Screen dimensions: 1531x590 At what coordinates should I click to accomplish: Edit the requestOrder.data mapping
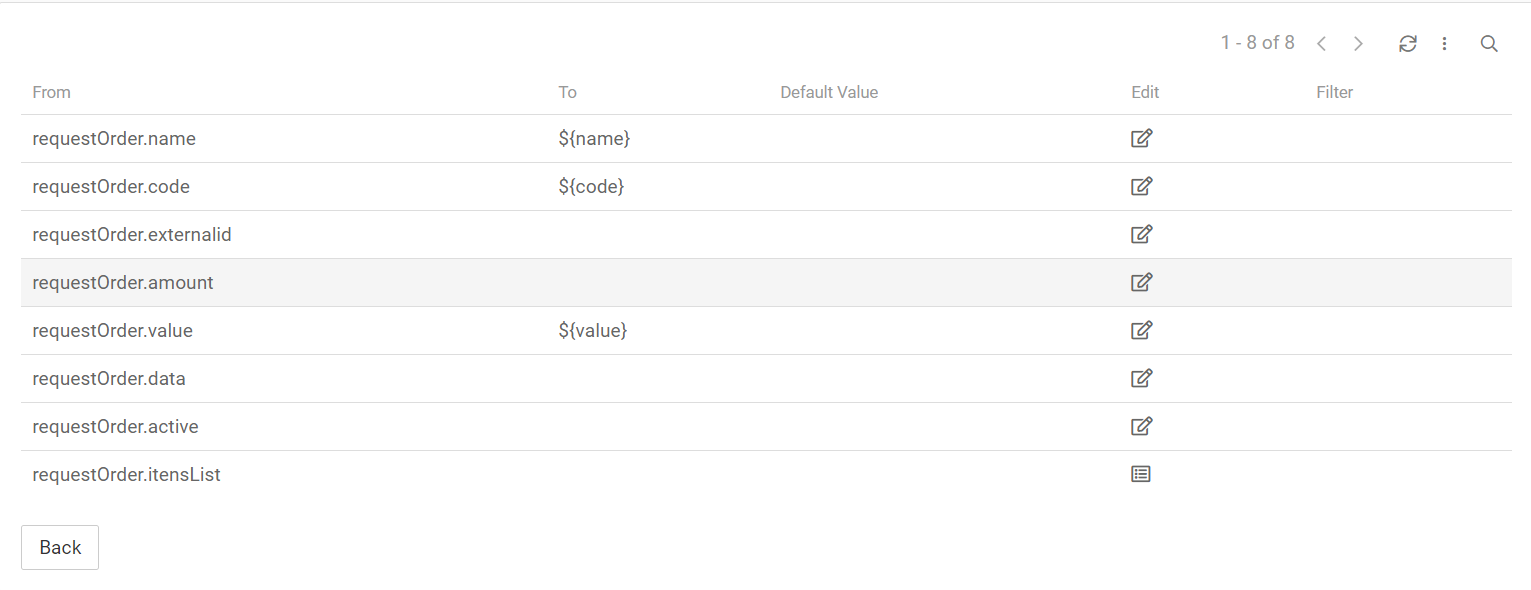[1141, 379]
